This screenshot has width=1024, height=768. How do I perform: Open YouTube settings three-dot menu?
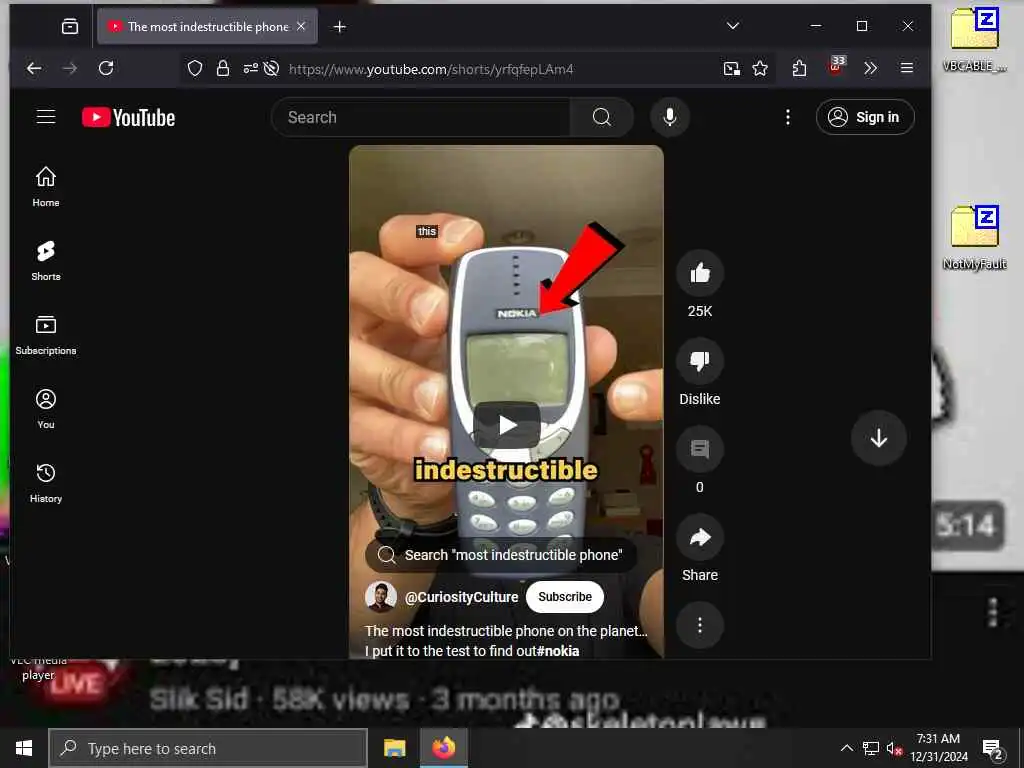788,117
